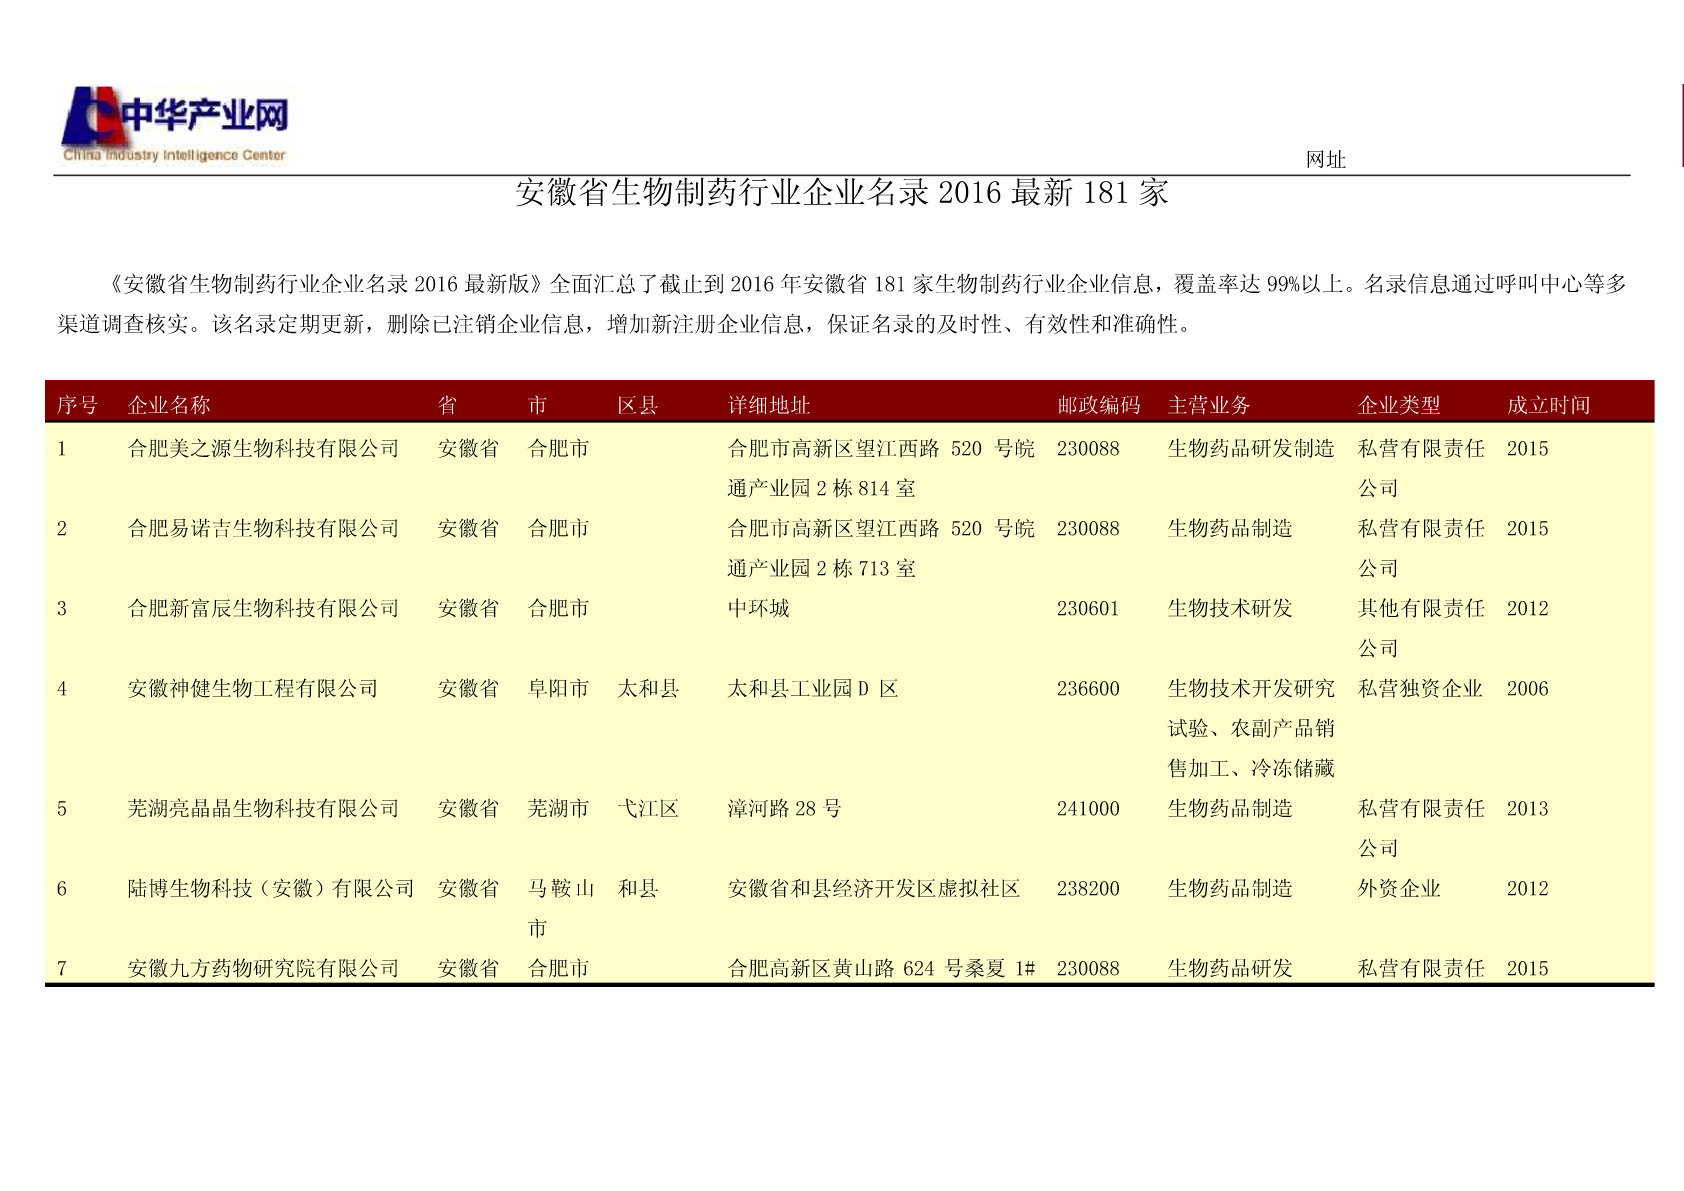Click city cell 马鞍山市
Screen dimensions: 1684x1191
tap(561, 909)
